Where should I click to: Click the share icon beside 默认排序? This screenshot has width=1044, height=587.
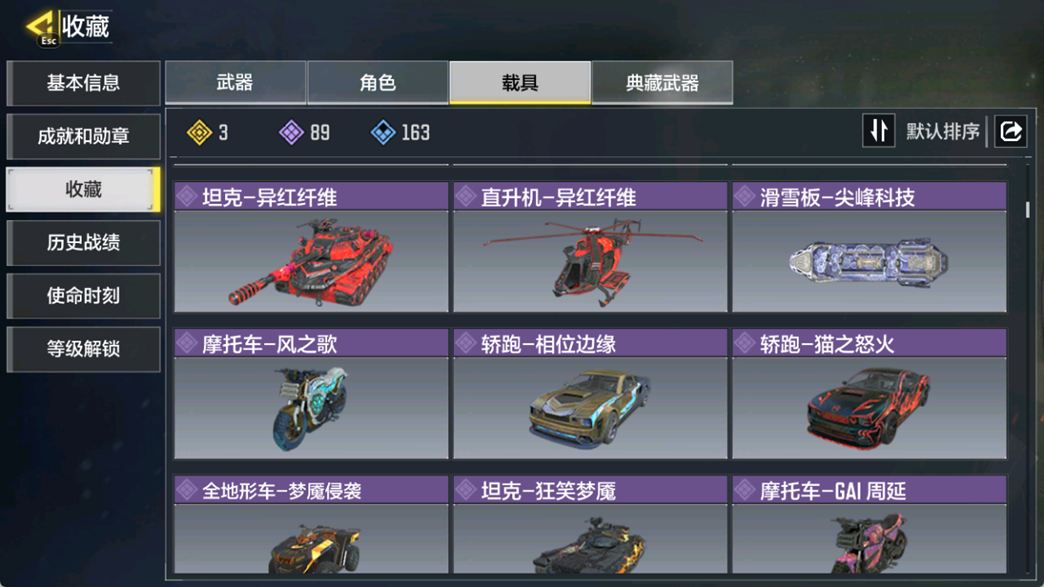1011,131
